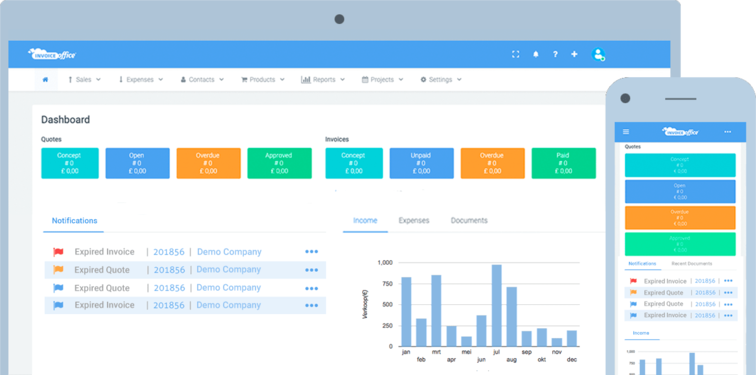Click the plus add-new icon in header
This screenshot has width=756, height=375.
(574, 54)
